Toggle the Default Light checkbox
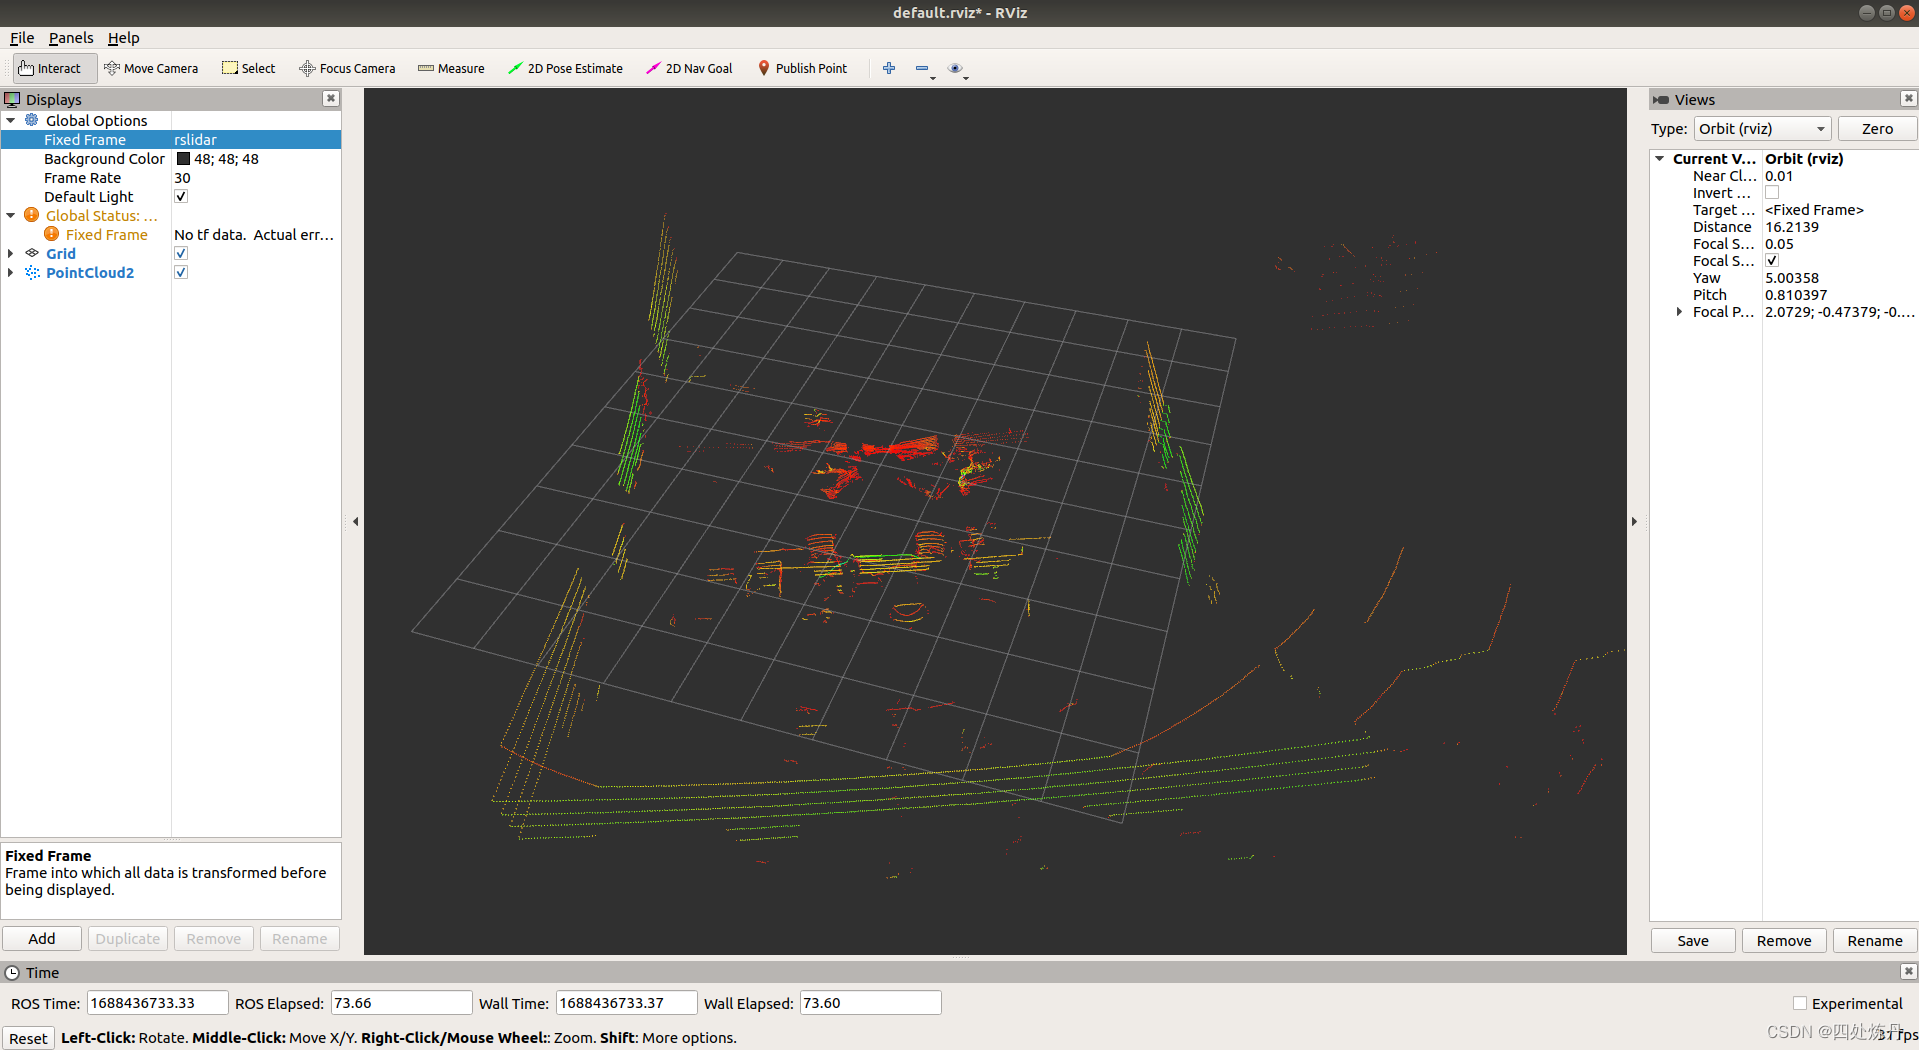 pyautogui.click(x=181, y=196)
